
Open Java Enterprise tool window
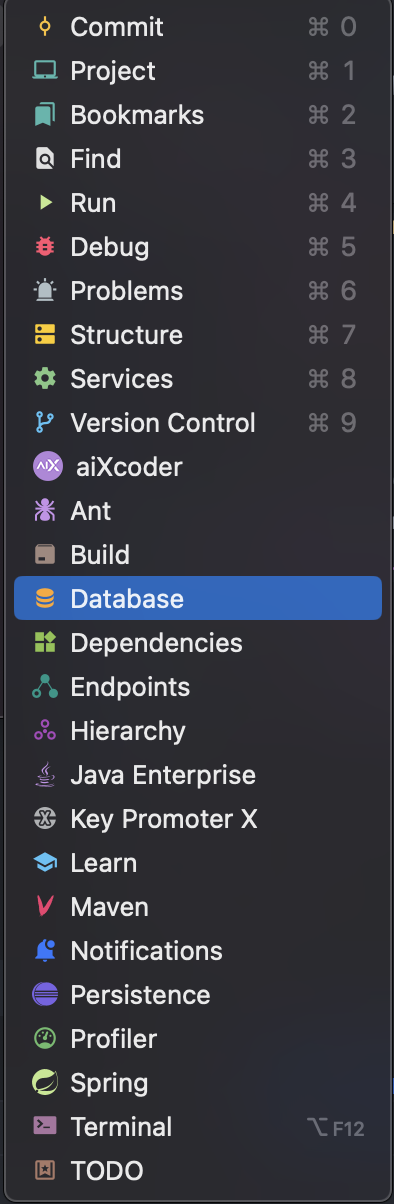tap(198, 775)
